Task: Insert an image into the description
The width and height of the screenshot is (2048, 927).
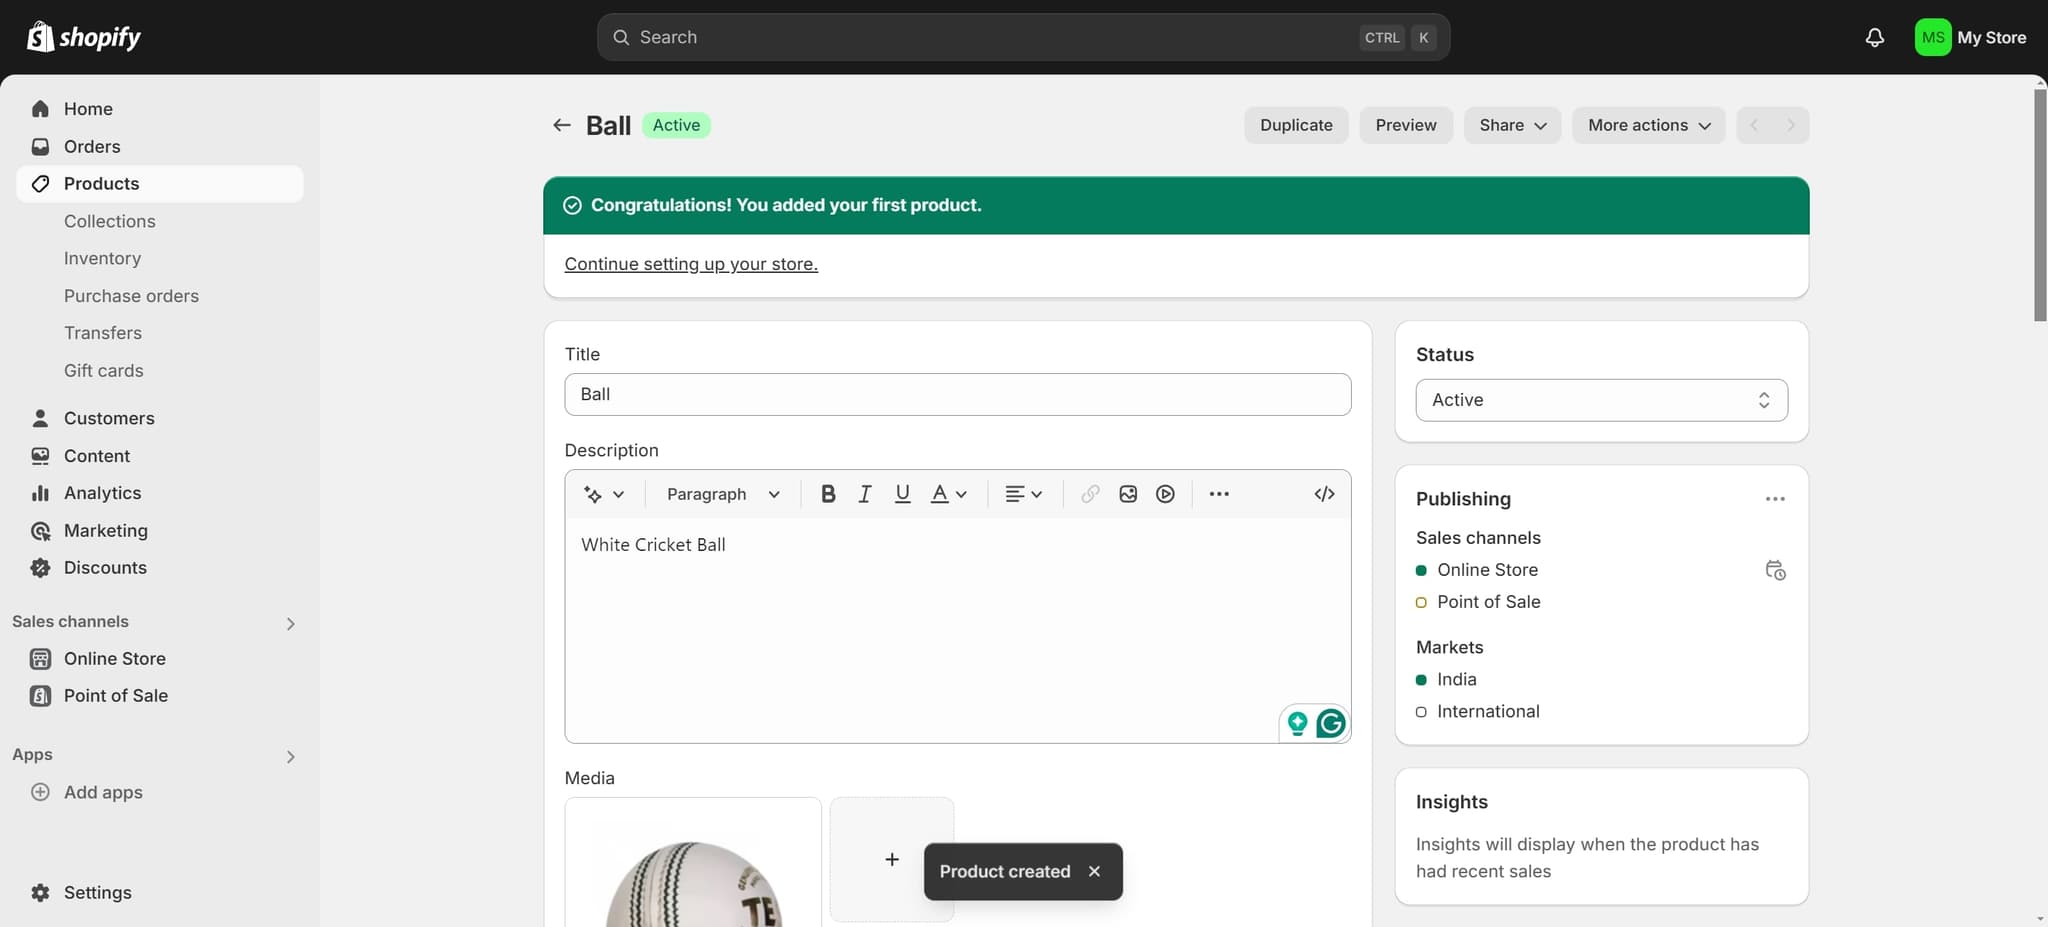Action: coord(1127,493)
